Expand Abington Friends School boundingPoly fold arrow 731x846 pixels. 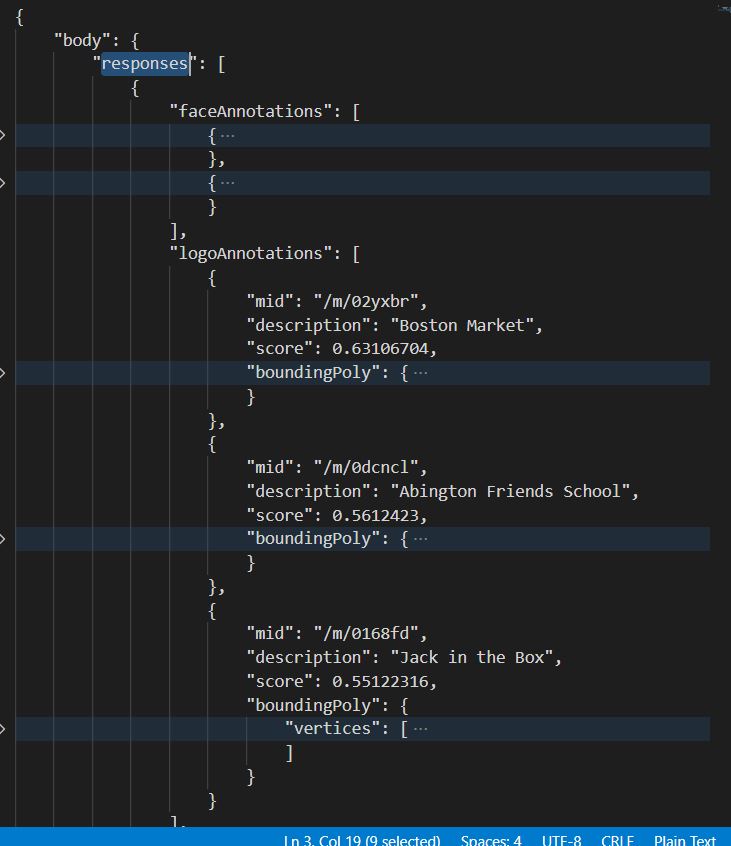(3, 538)
